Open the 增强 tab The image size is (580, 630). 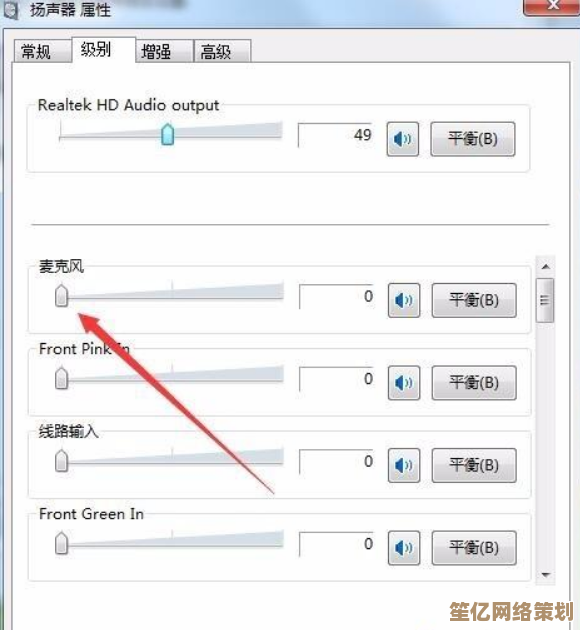coord(164,51)
